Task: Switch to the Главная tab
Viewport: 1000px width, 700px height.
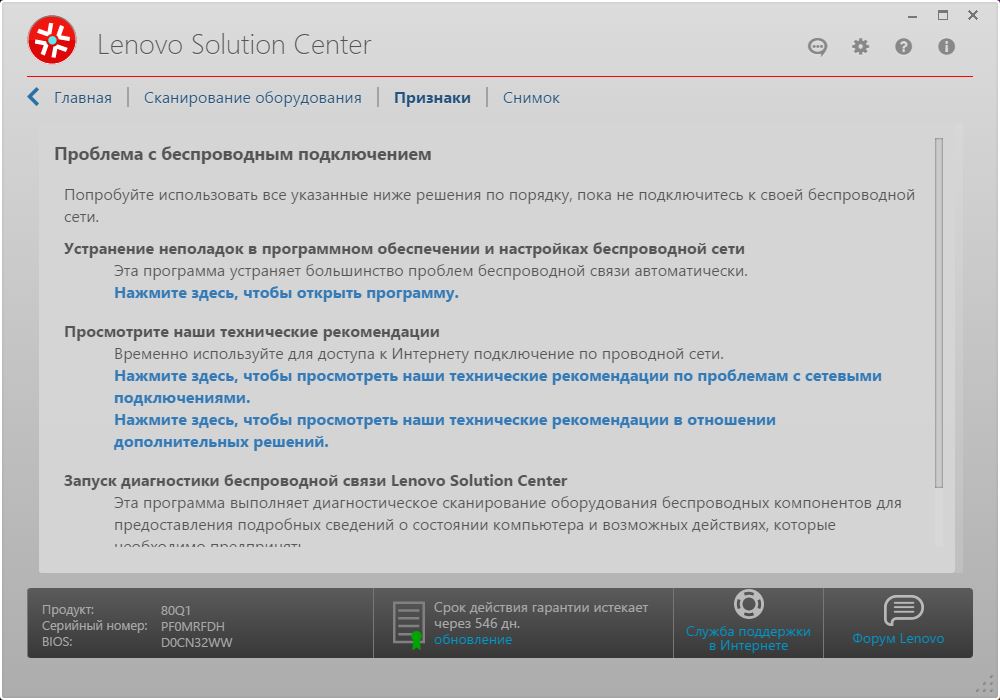Action: 83,98
